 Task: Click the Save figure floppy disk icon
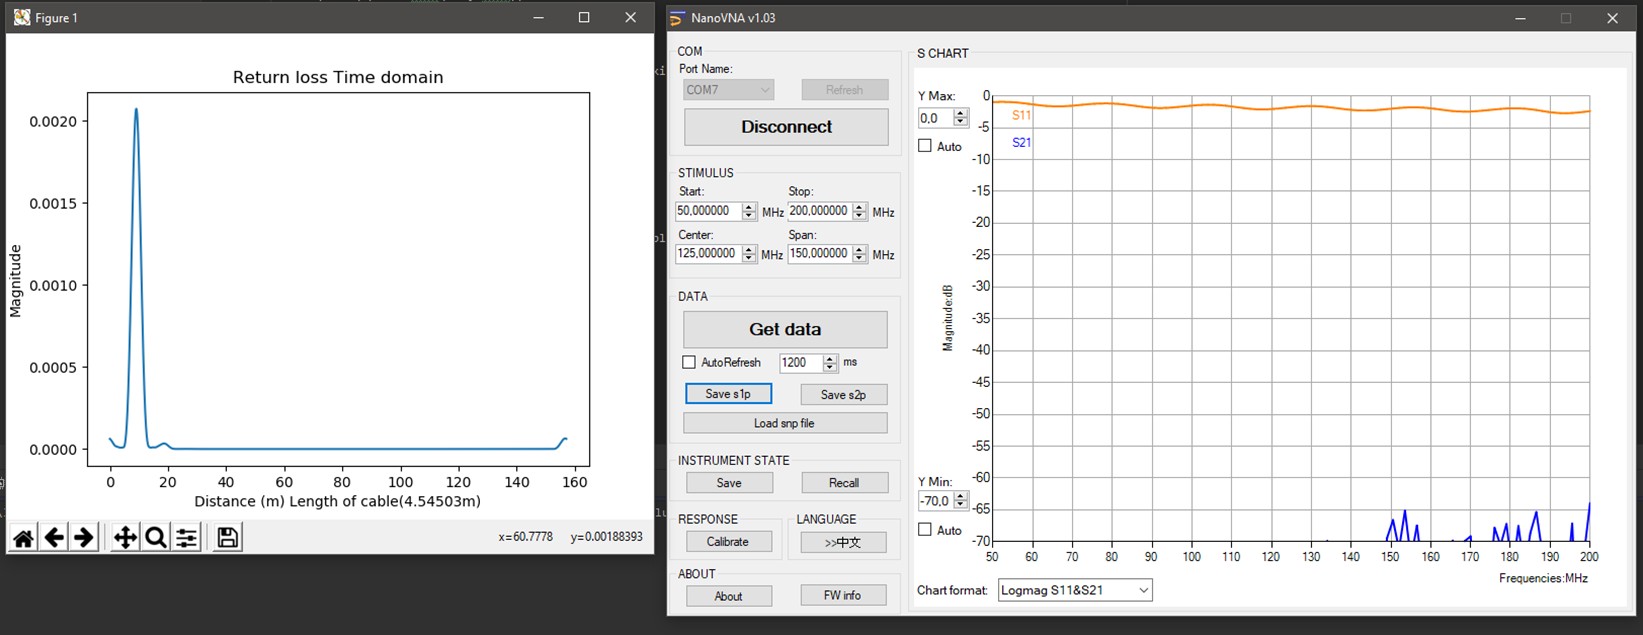click(228, 538)
